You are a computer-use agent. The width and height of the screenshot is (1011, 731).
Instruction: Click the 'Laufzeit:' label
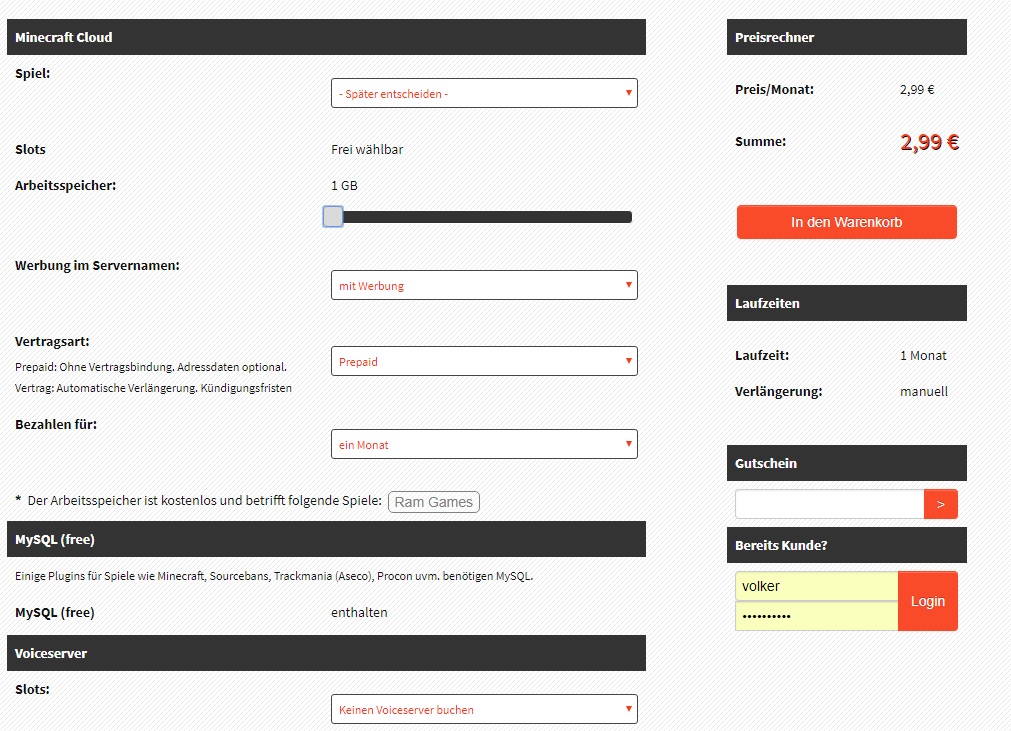pyautogui.click(x=762, y=355)
